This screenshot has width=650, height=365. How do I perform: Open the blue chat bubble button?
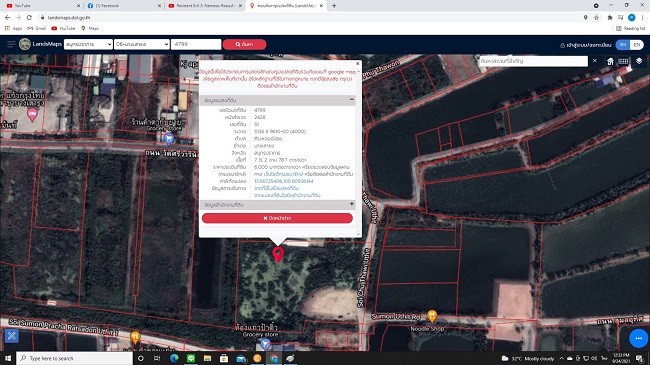[638, 338]
